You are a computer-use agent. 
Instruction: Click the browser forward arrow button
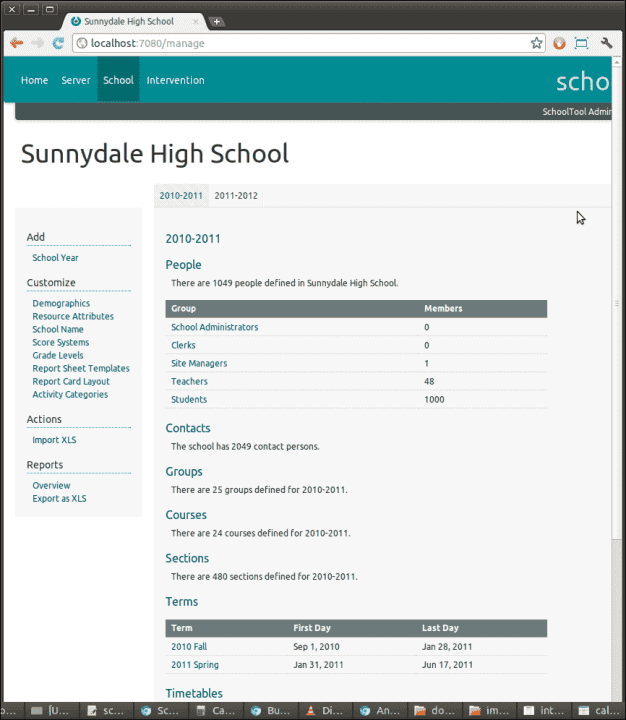[x=38, y=43]
